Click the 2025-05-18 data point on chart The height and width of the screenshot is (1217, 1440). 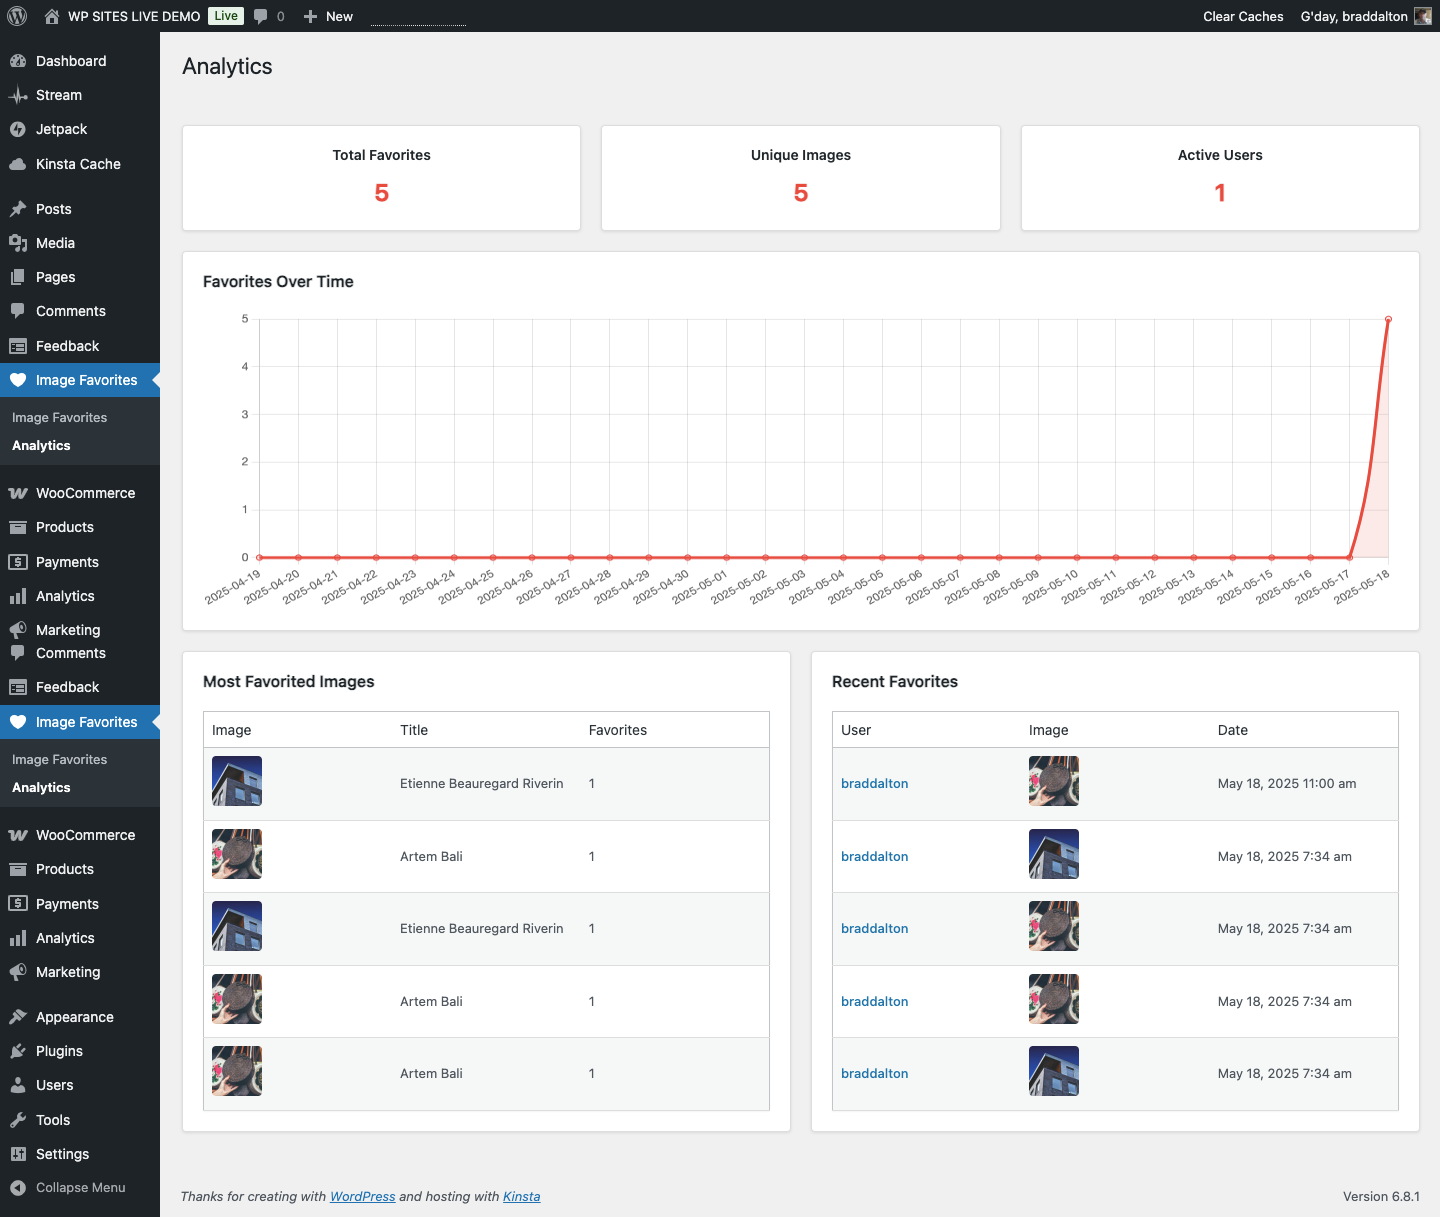tap(1388, 319)
